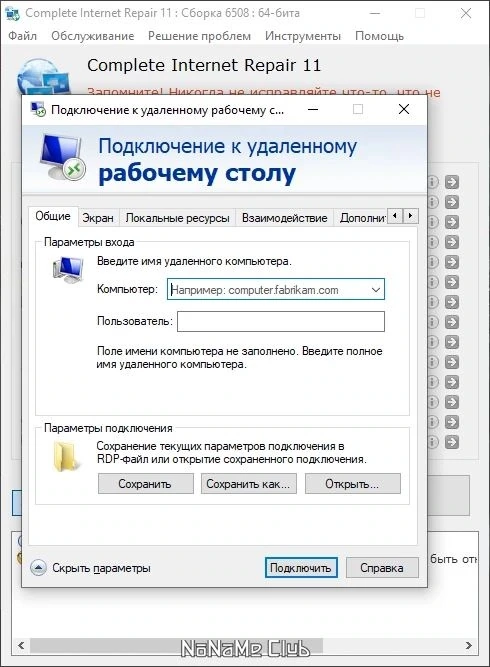Click the Сохранить как... button
This screenshot has height=667, width=490.
tap(248, 484)
